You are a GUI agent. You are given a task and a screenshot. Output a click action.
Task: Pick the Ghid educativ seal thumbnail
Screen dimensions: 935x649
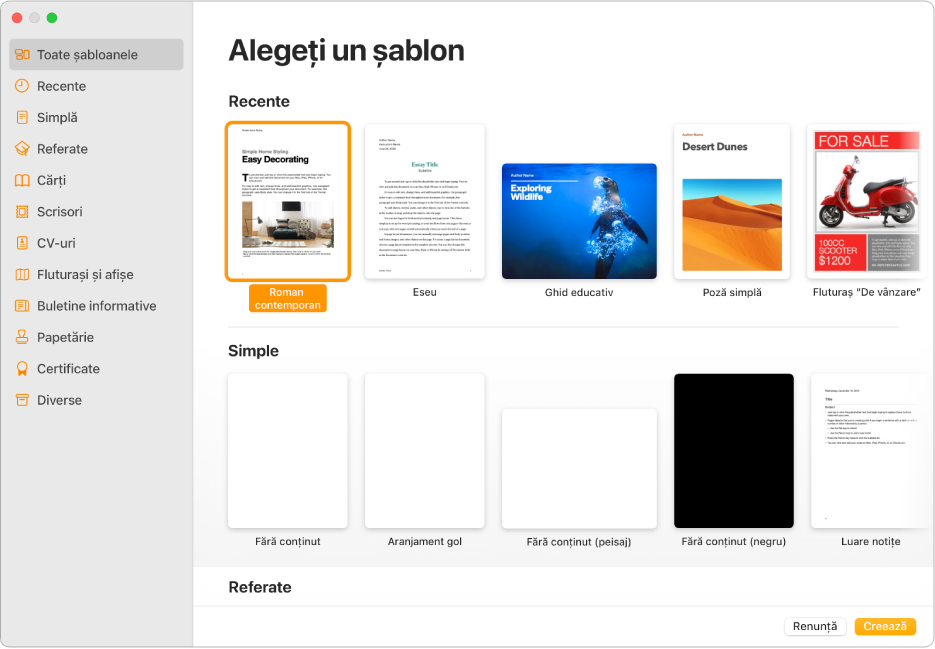pos(579,221)
